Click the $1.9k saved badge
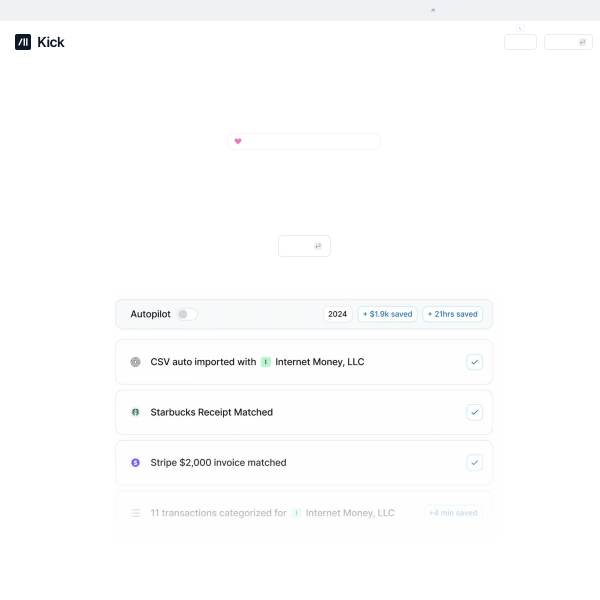Image resolution: width=600 pixels, height=600 pixels. pyautogui.click(x=388, y=314)
